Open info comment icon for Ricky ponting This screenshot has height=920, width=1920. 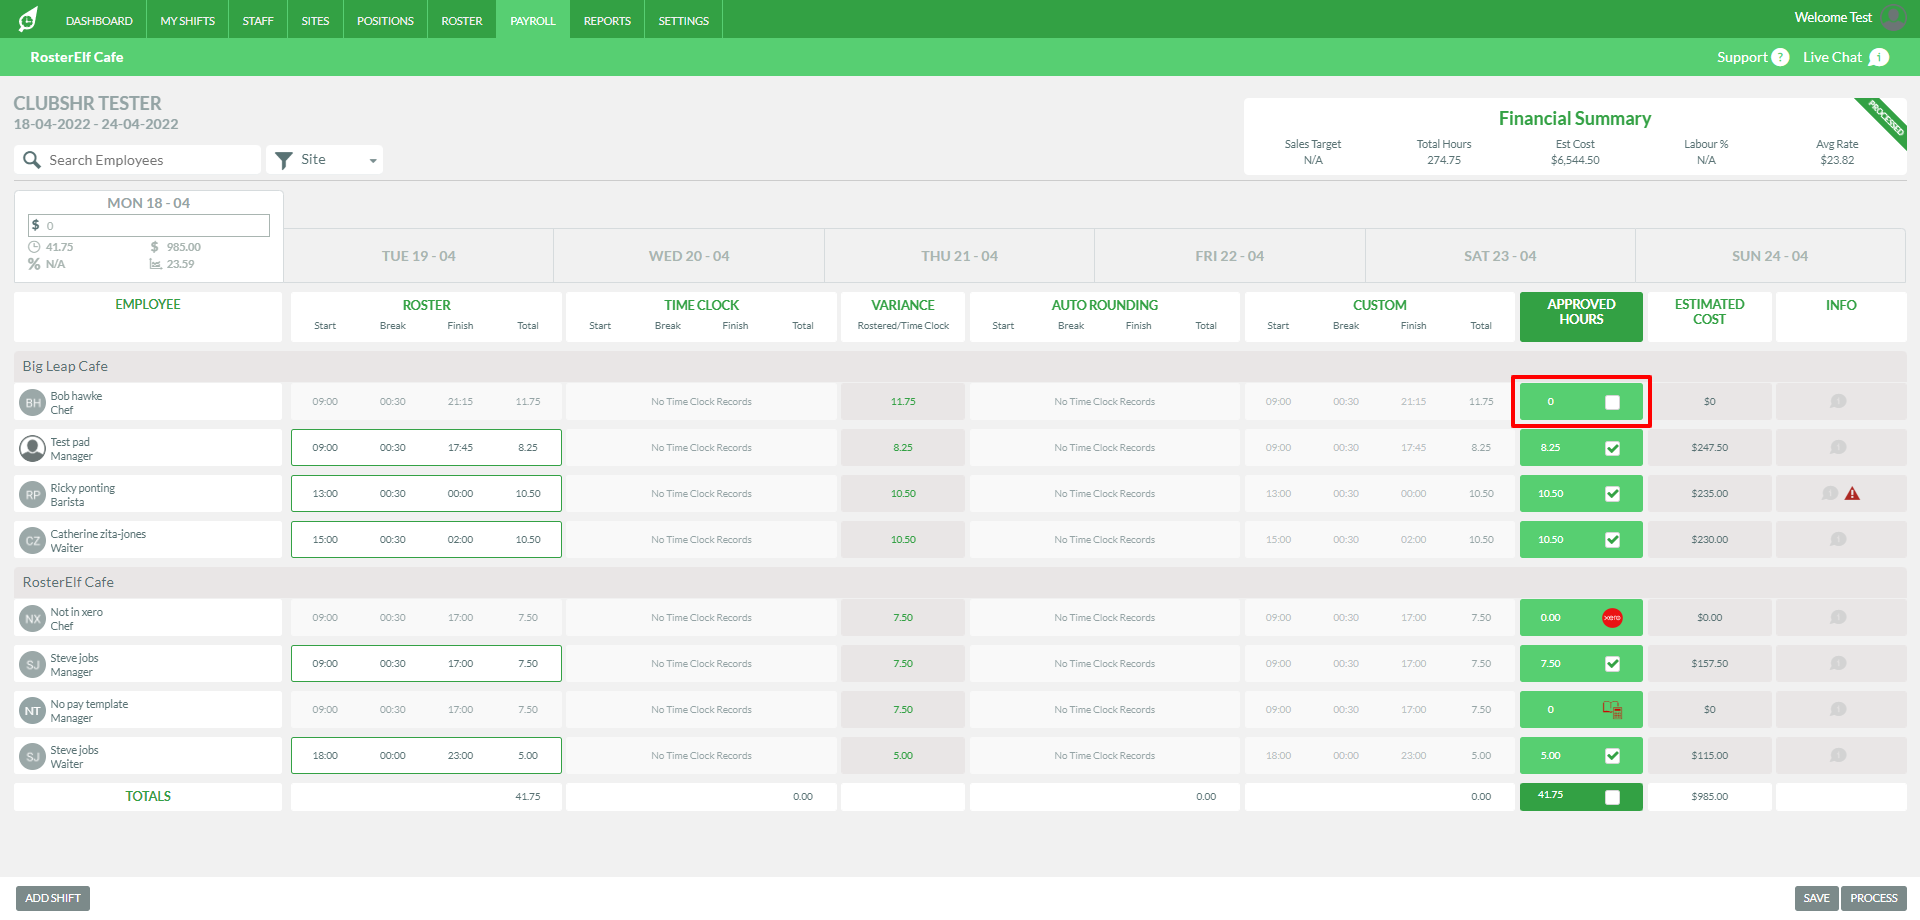tap(1830, 493)
